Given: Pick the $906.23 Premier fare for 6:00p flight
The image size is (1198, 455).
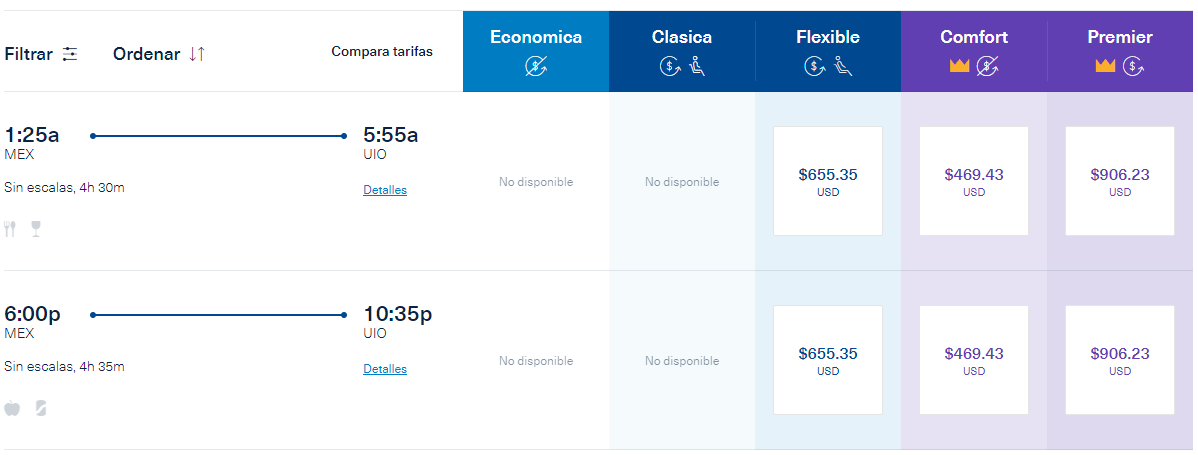Looking at the screenshot, I should (x=1120, y=360).
